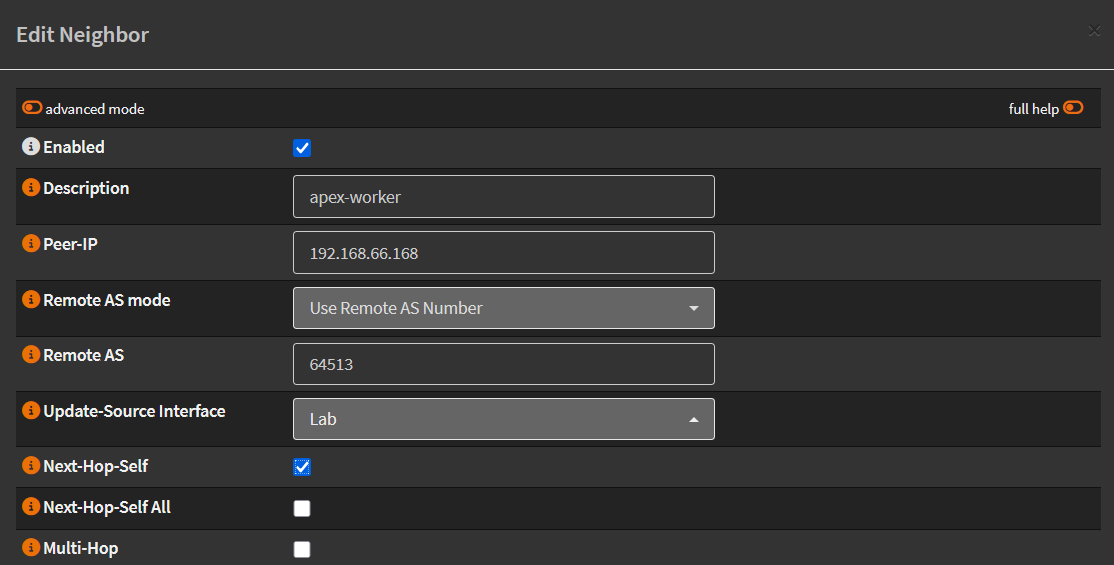Enable the Next-Hop-Self All checkbox
The height and width of the screenshot is (565, 1114).
pyautogui.click(x=302, y=508)
